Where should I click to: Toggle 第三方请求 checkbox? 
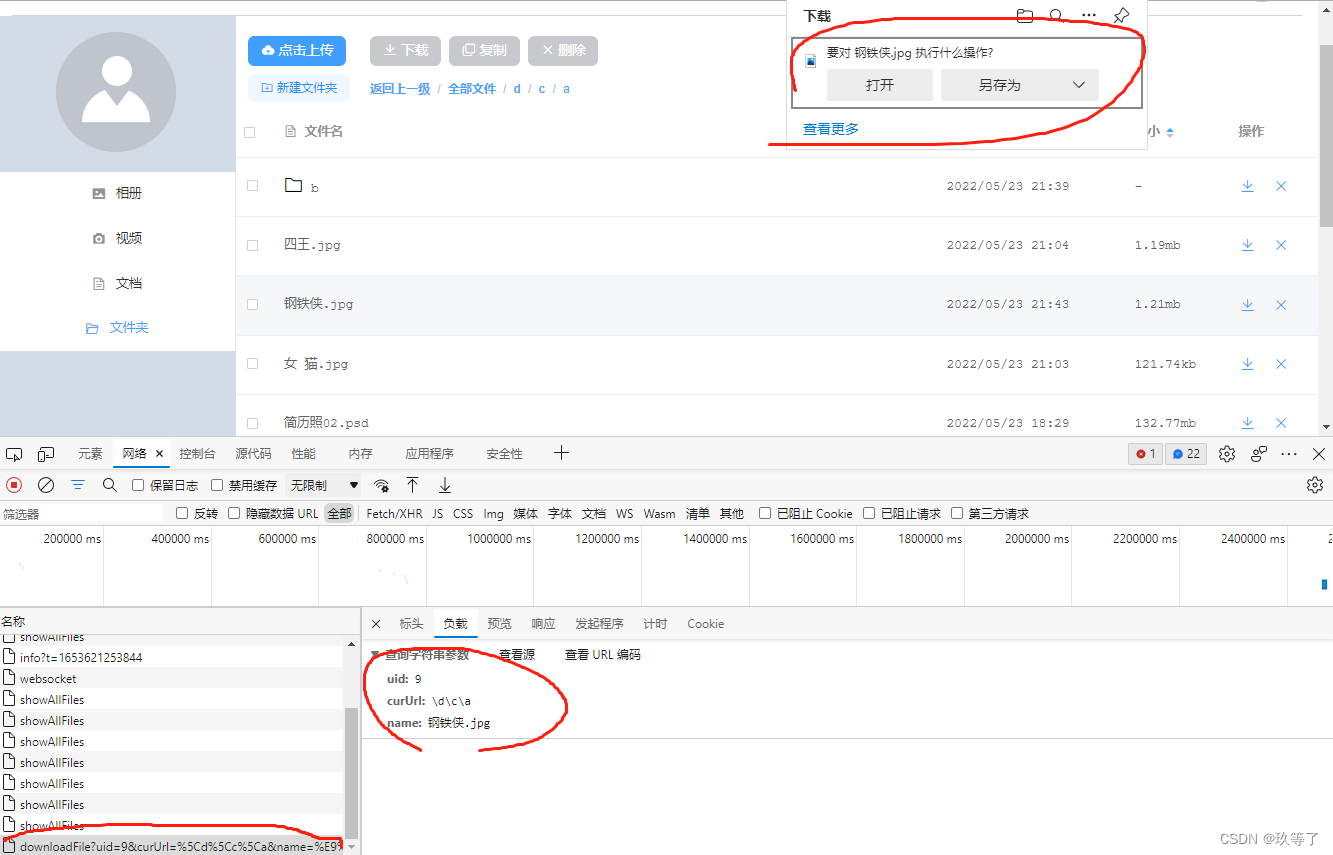click(957, 513)
